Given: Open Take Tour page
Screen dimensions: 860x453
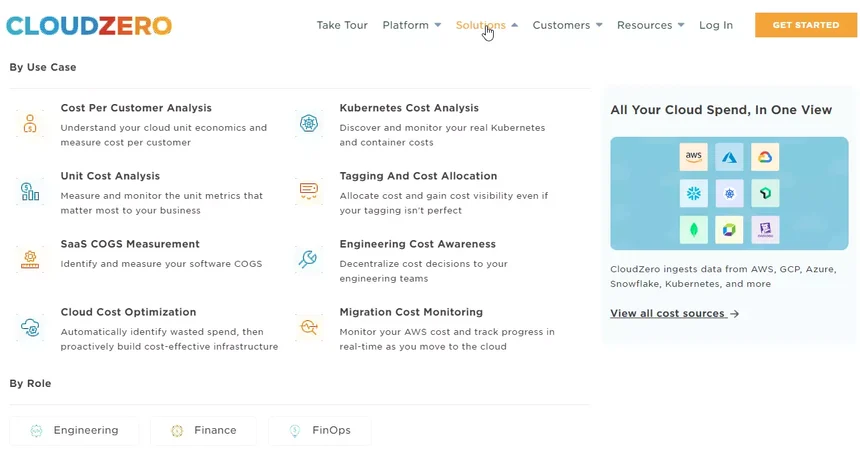Looking at the screenshot, I should (342, 25).
